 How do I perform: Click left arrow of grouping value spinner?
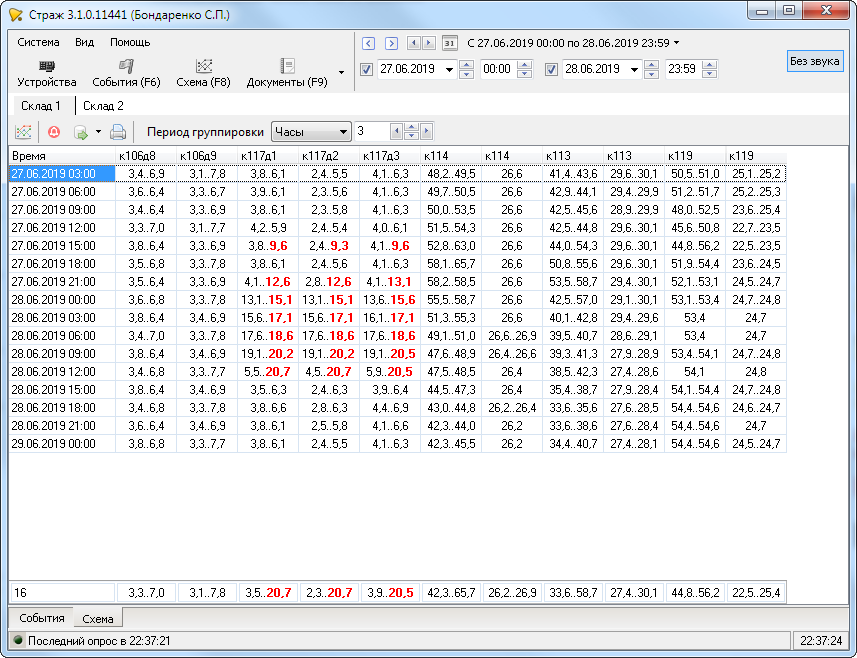(x=397, y=132)
